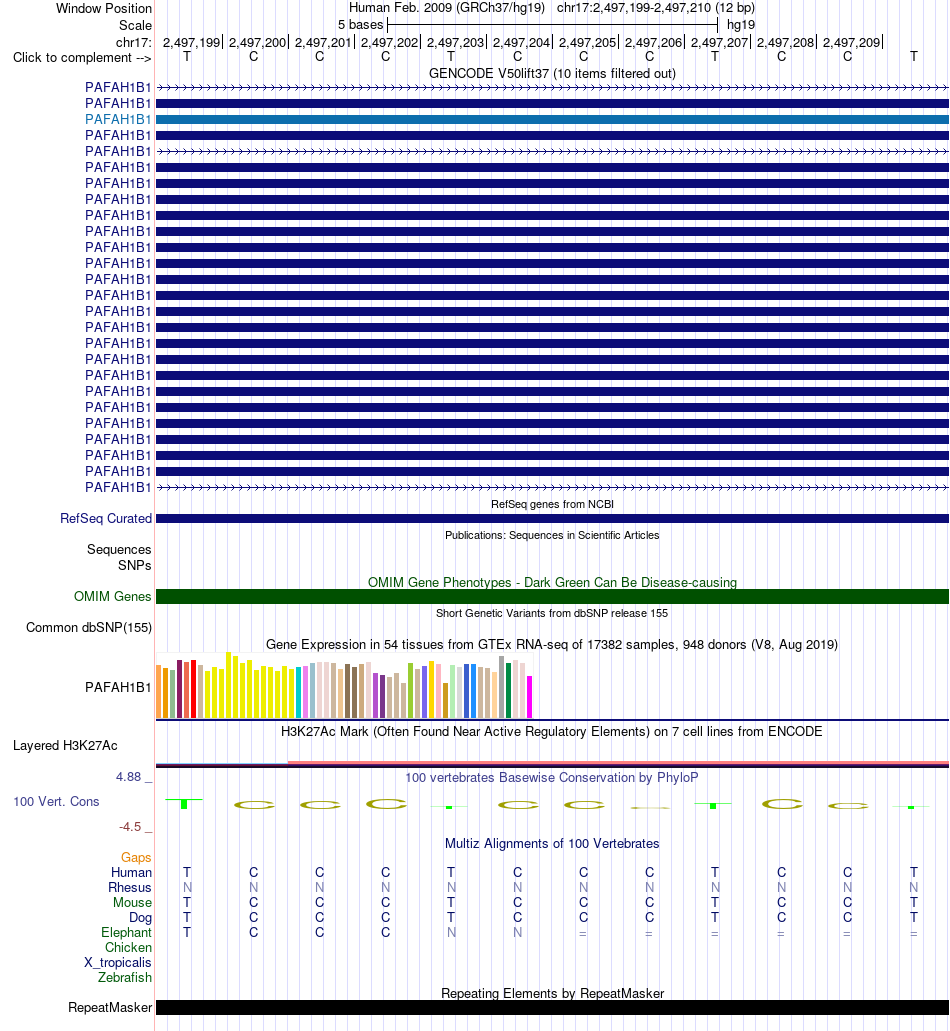This screenshot has width=950, height=1031.
Task: Click the black RepeatMasker element bar
Action: [552, 1008]
